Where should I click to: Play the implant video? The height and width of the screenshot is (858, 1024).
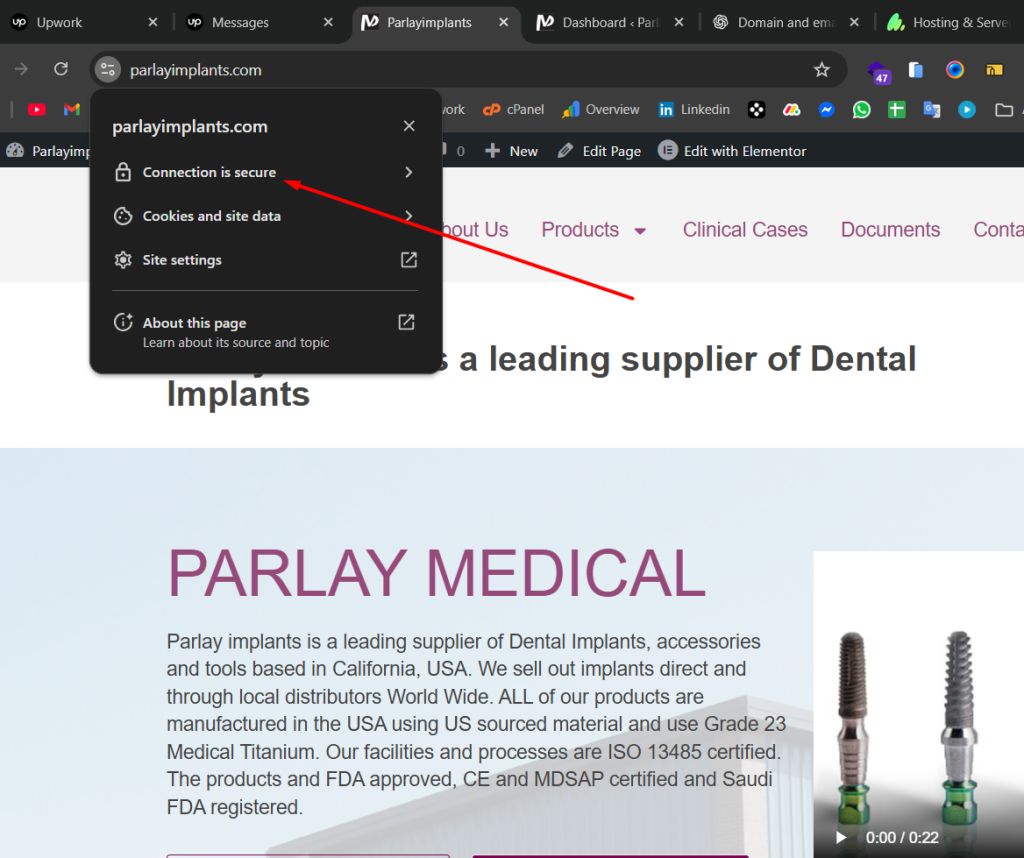(x=841, y=837)
